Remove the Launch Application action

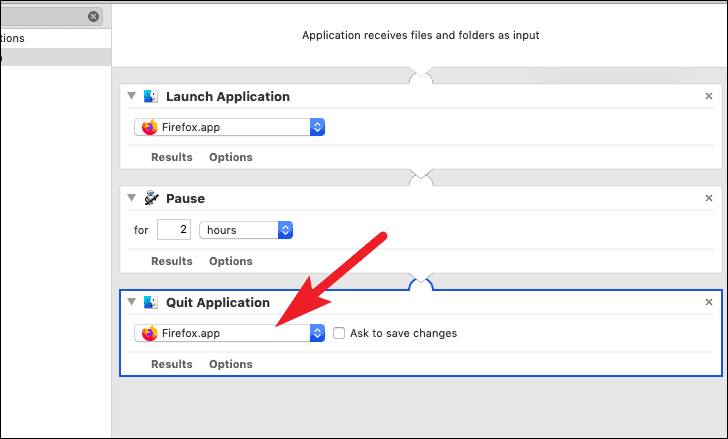point(708,96)
